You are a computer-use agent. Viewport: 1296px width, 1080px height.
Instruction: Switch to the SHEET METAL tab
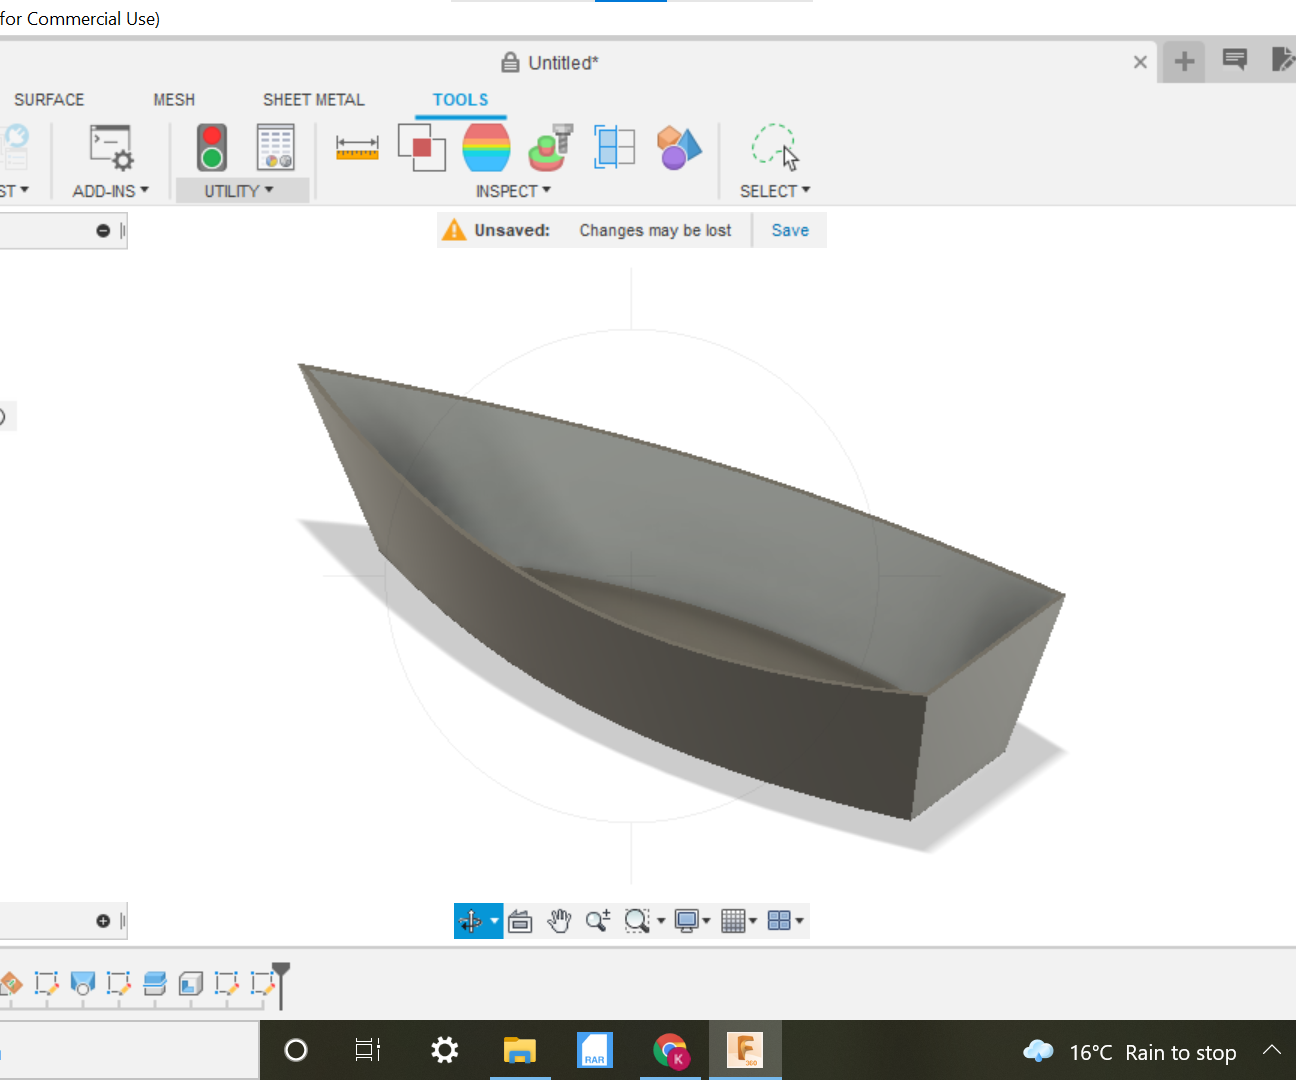click(x=313, y=99)
